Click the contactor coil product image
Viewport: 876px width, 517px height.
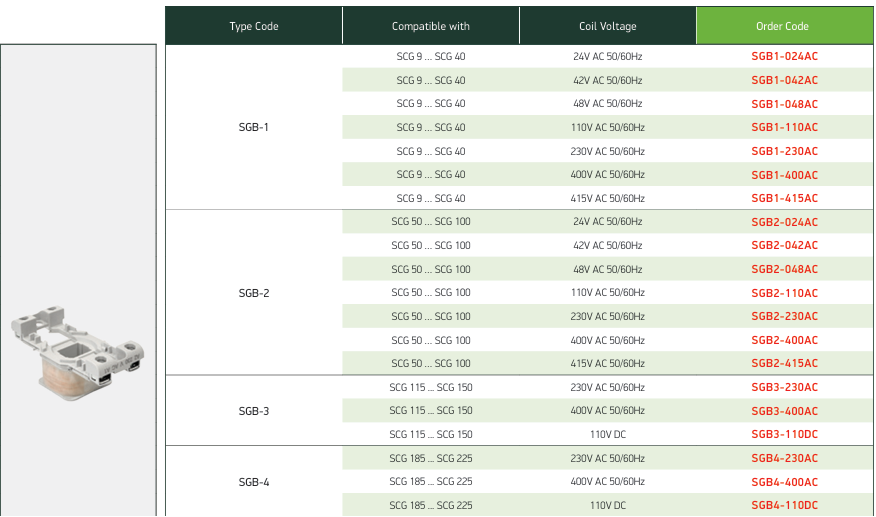pyautogui.click(x=78, y=353)
